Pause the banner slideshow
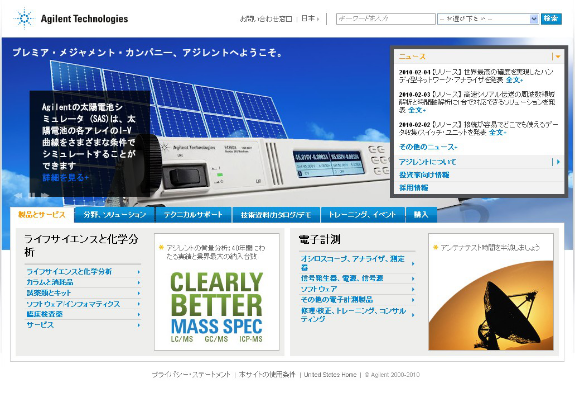 [32, 195]
